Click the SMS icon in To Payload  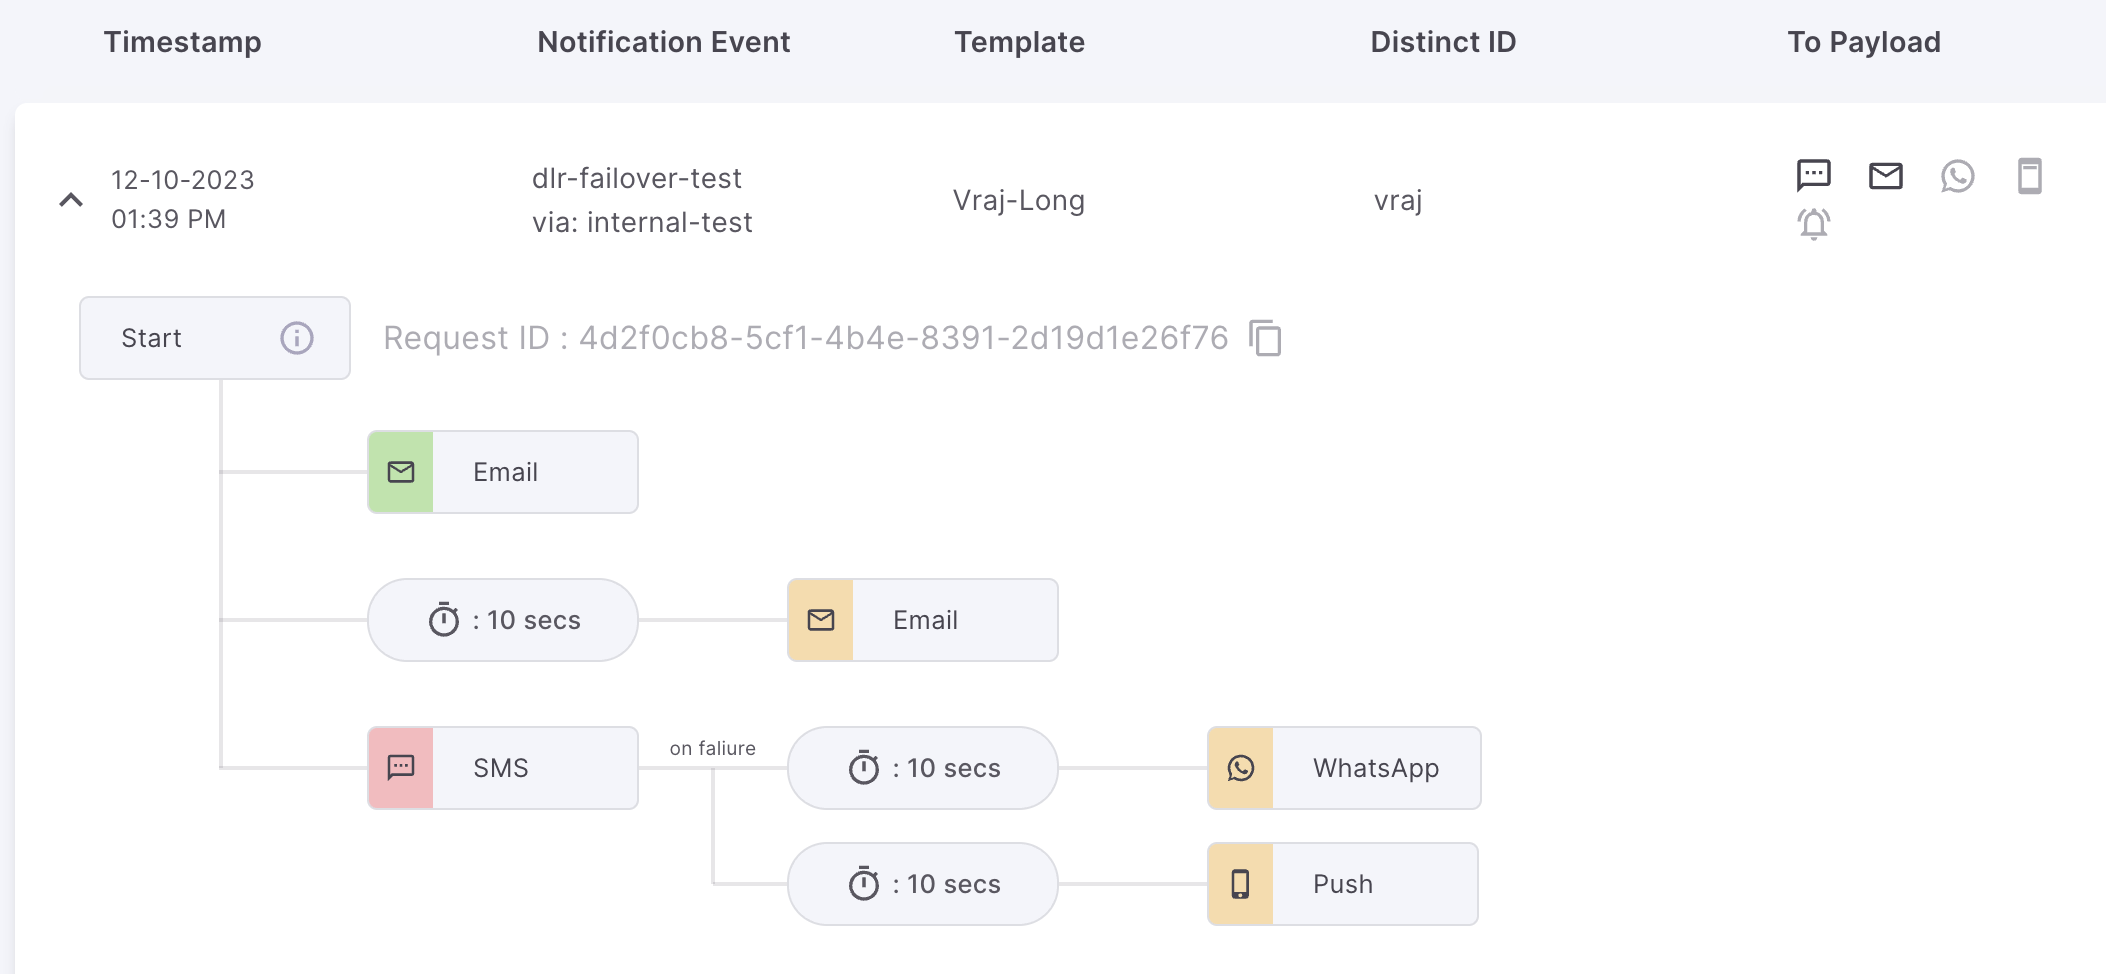(x=1813, y=175)
